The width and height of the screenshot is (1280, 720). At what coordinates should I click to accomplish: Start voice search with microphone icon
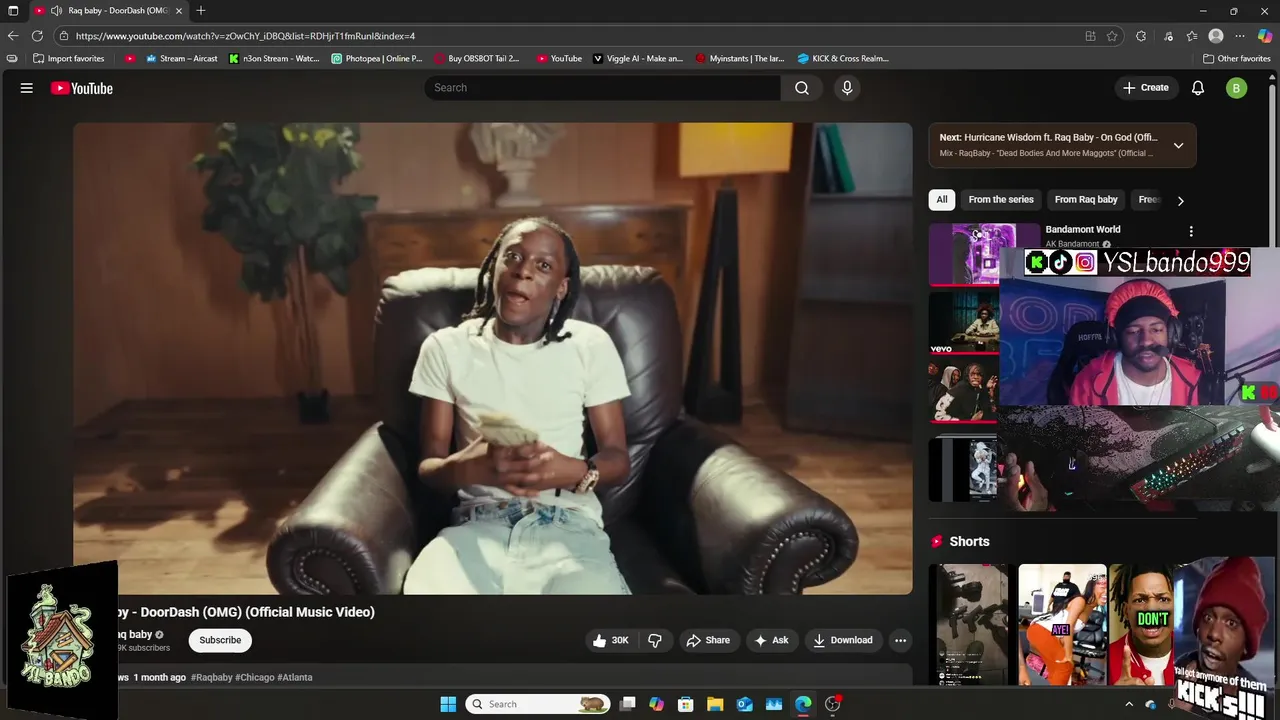point(847,88)
